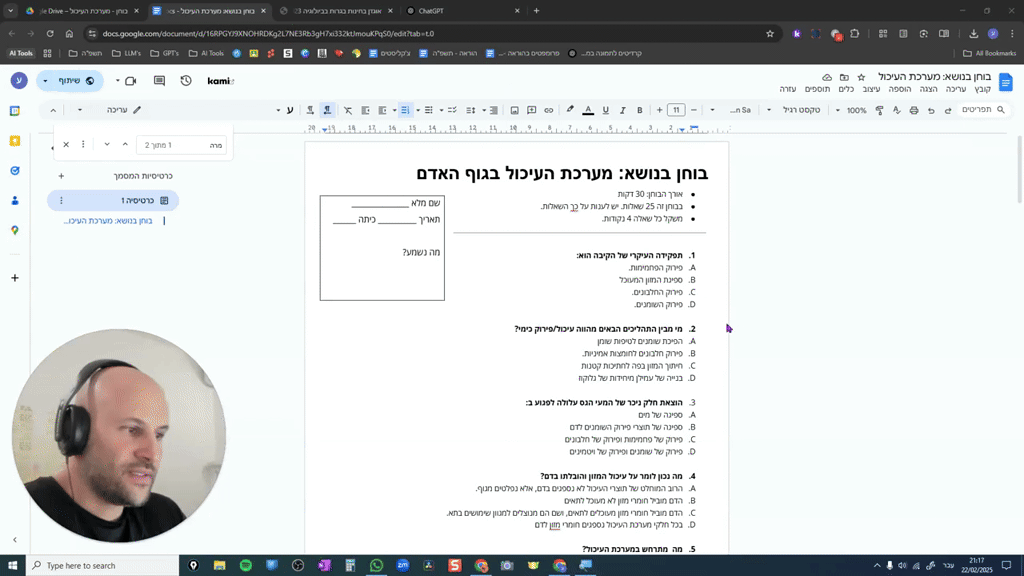
Task: Select the Print icon in the toolbar
Action: pyautogui.click(x=912, y=110)
